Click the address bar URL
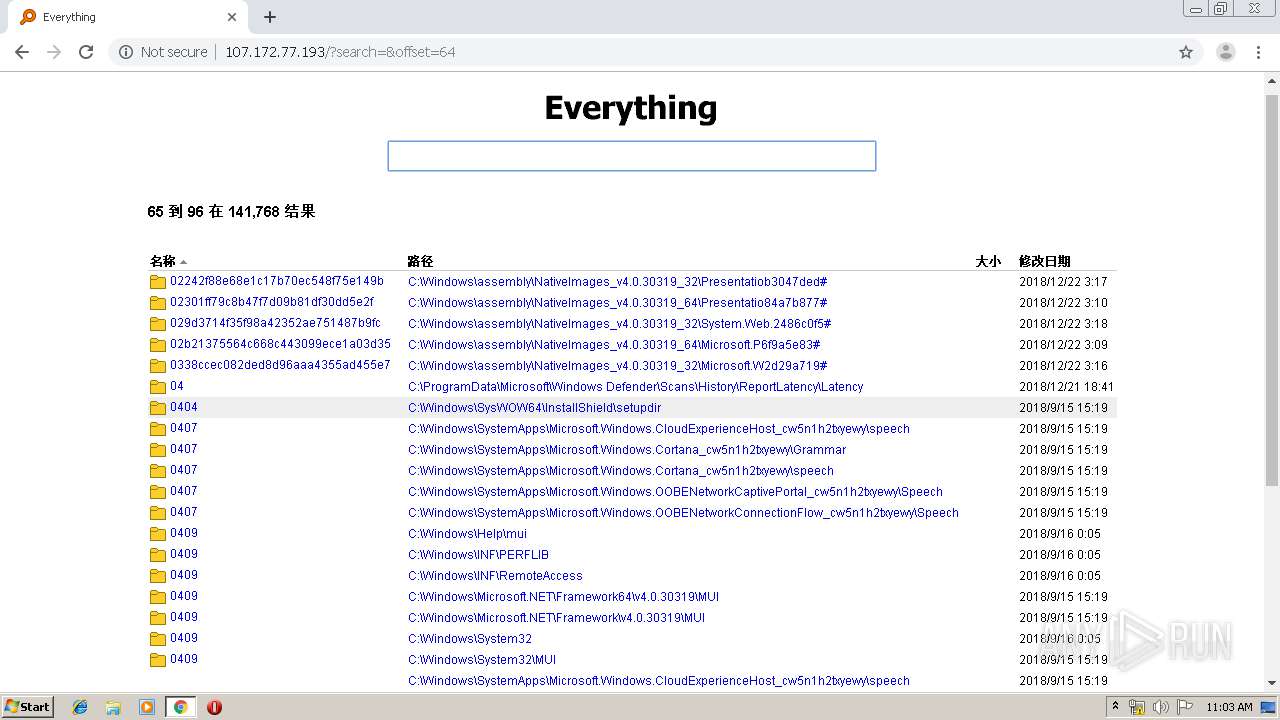This screenshot has height=720, width=1280. [340, 52]
